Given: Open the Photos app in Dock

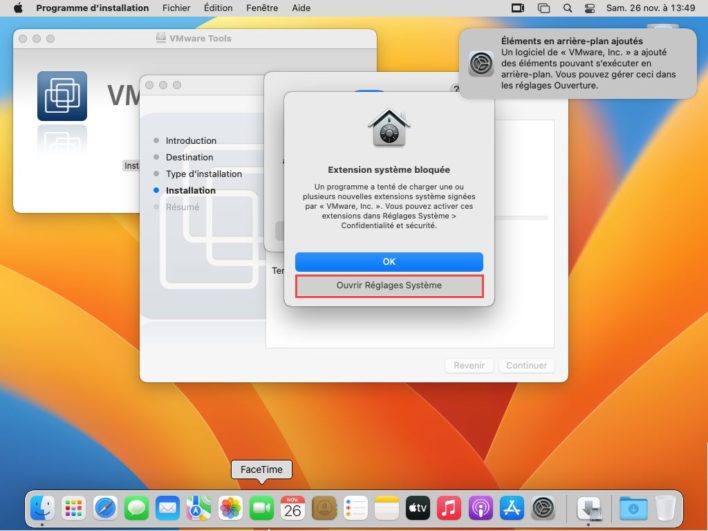Looking at the screenshot, I should (230, 508).
